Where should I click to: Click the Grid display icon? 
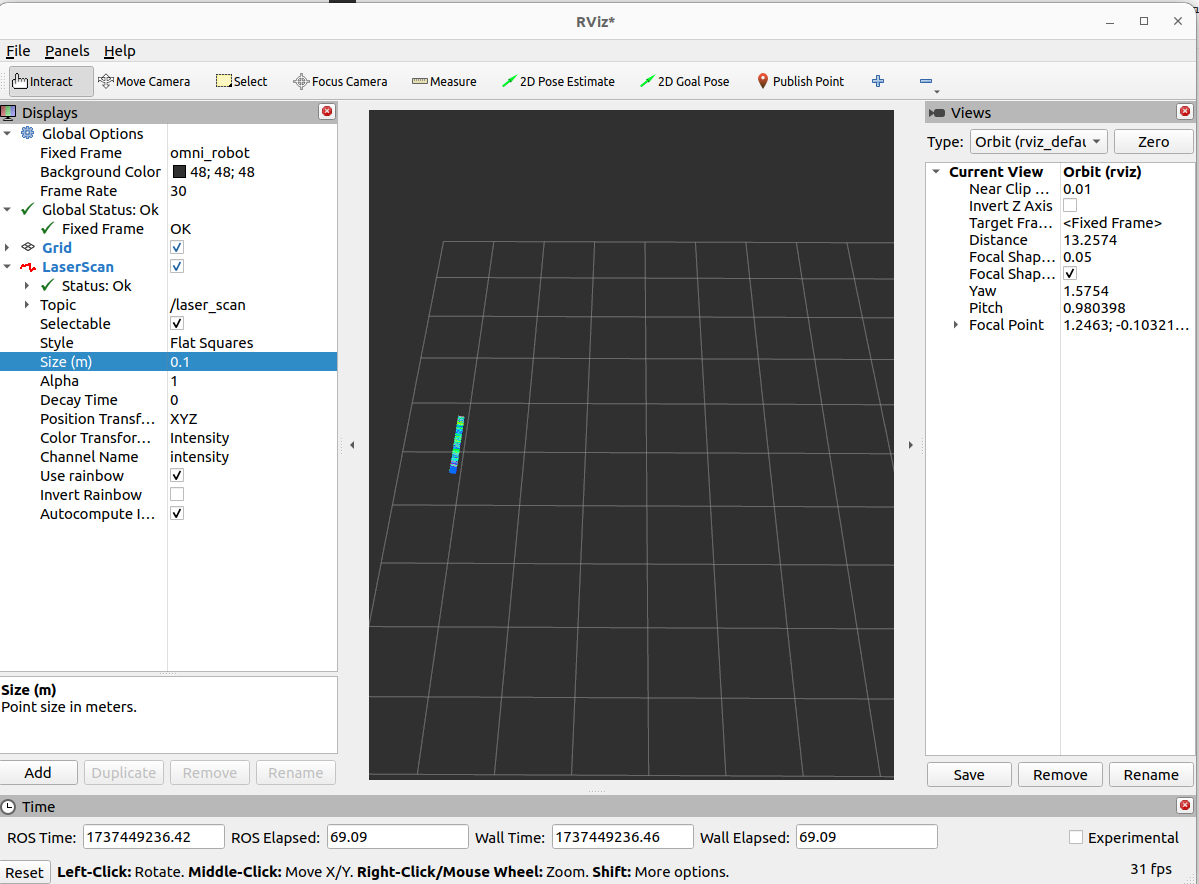tap(28, 247)
